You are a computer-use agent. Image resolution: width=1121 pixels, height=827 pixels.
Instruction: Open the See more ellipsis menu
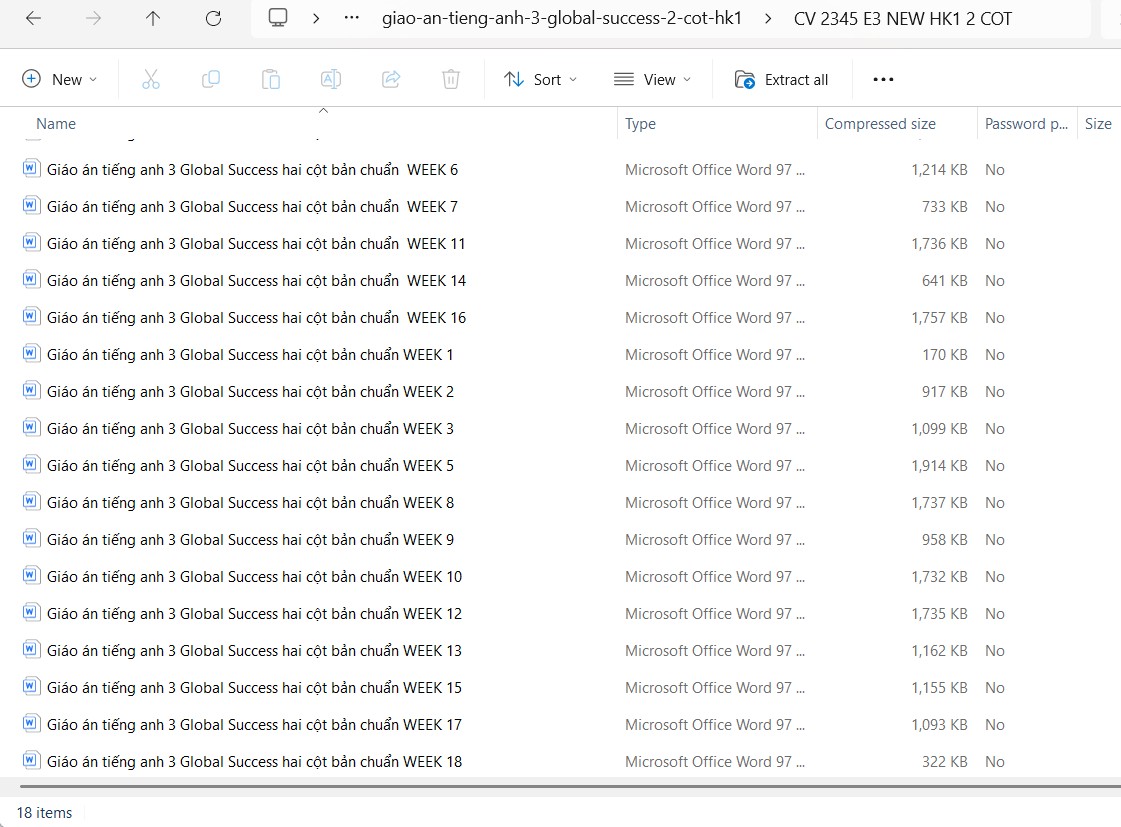point(883,79)
